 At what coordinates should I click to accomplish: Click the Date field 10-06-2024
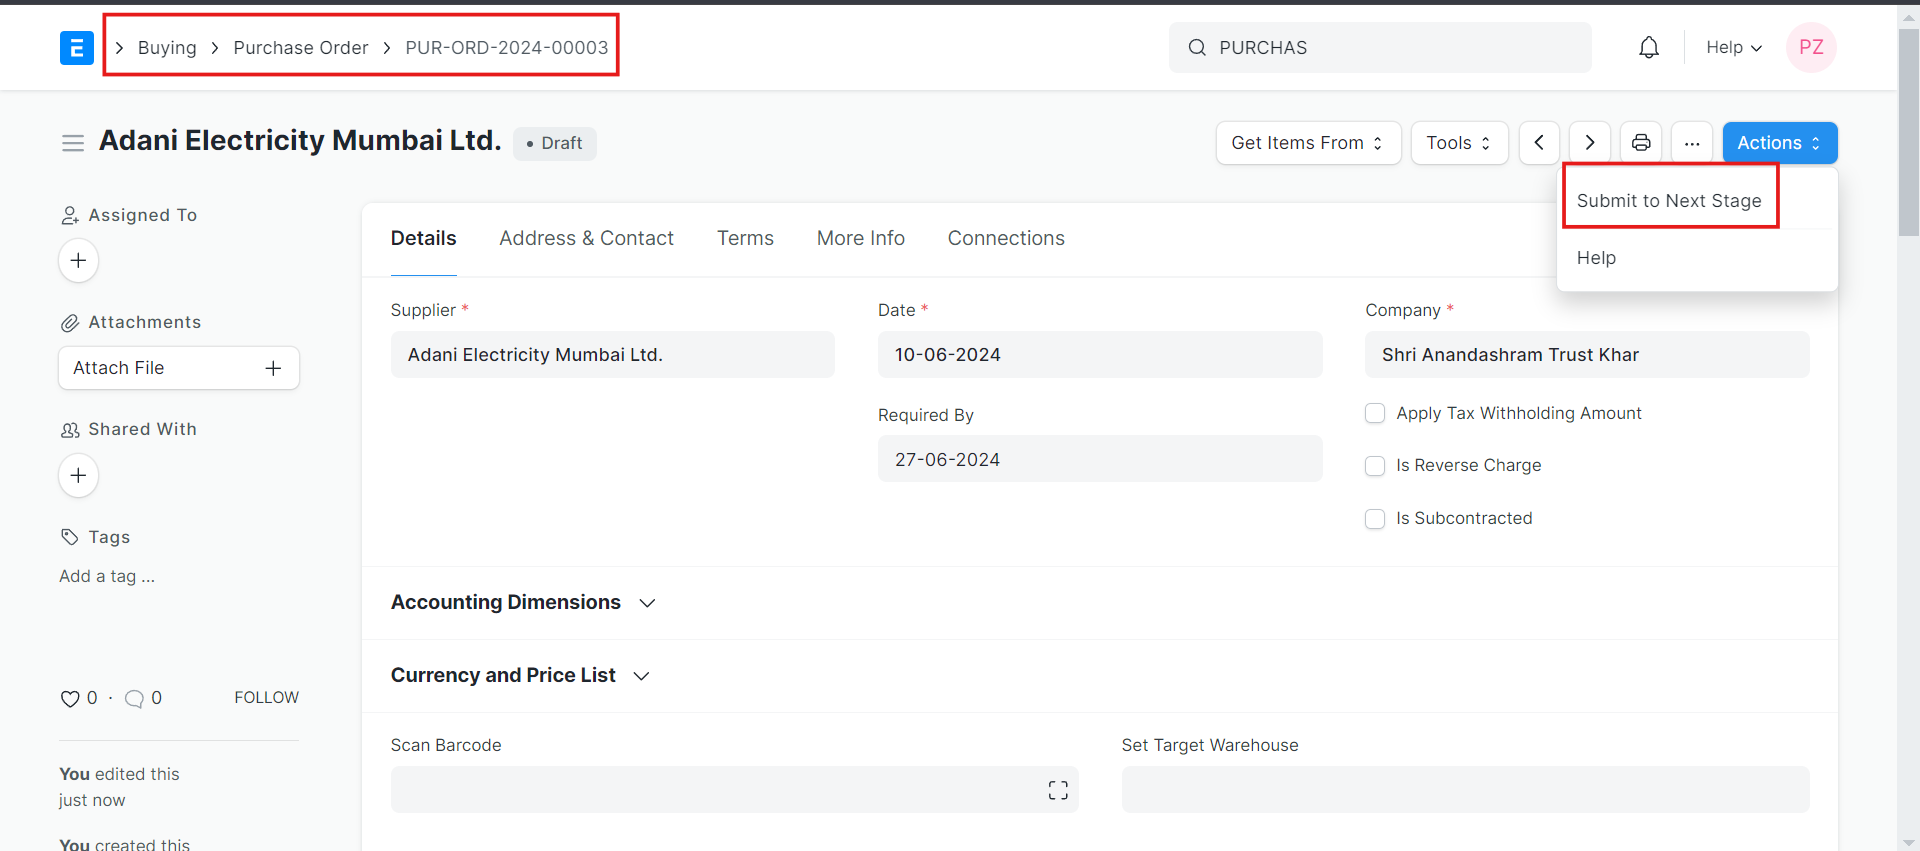1100,355
